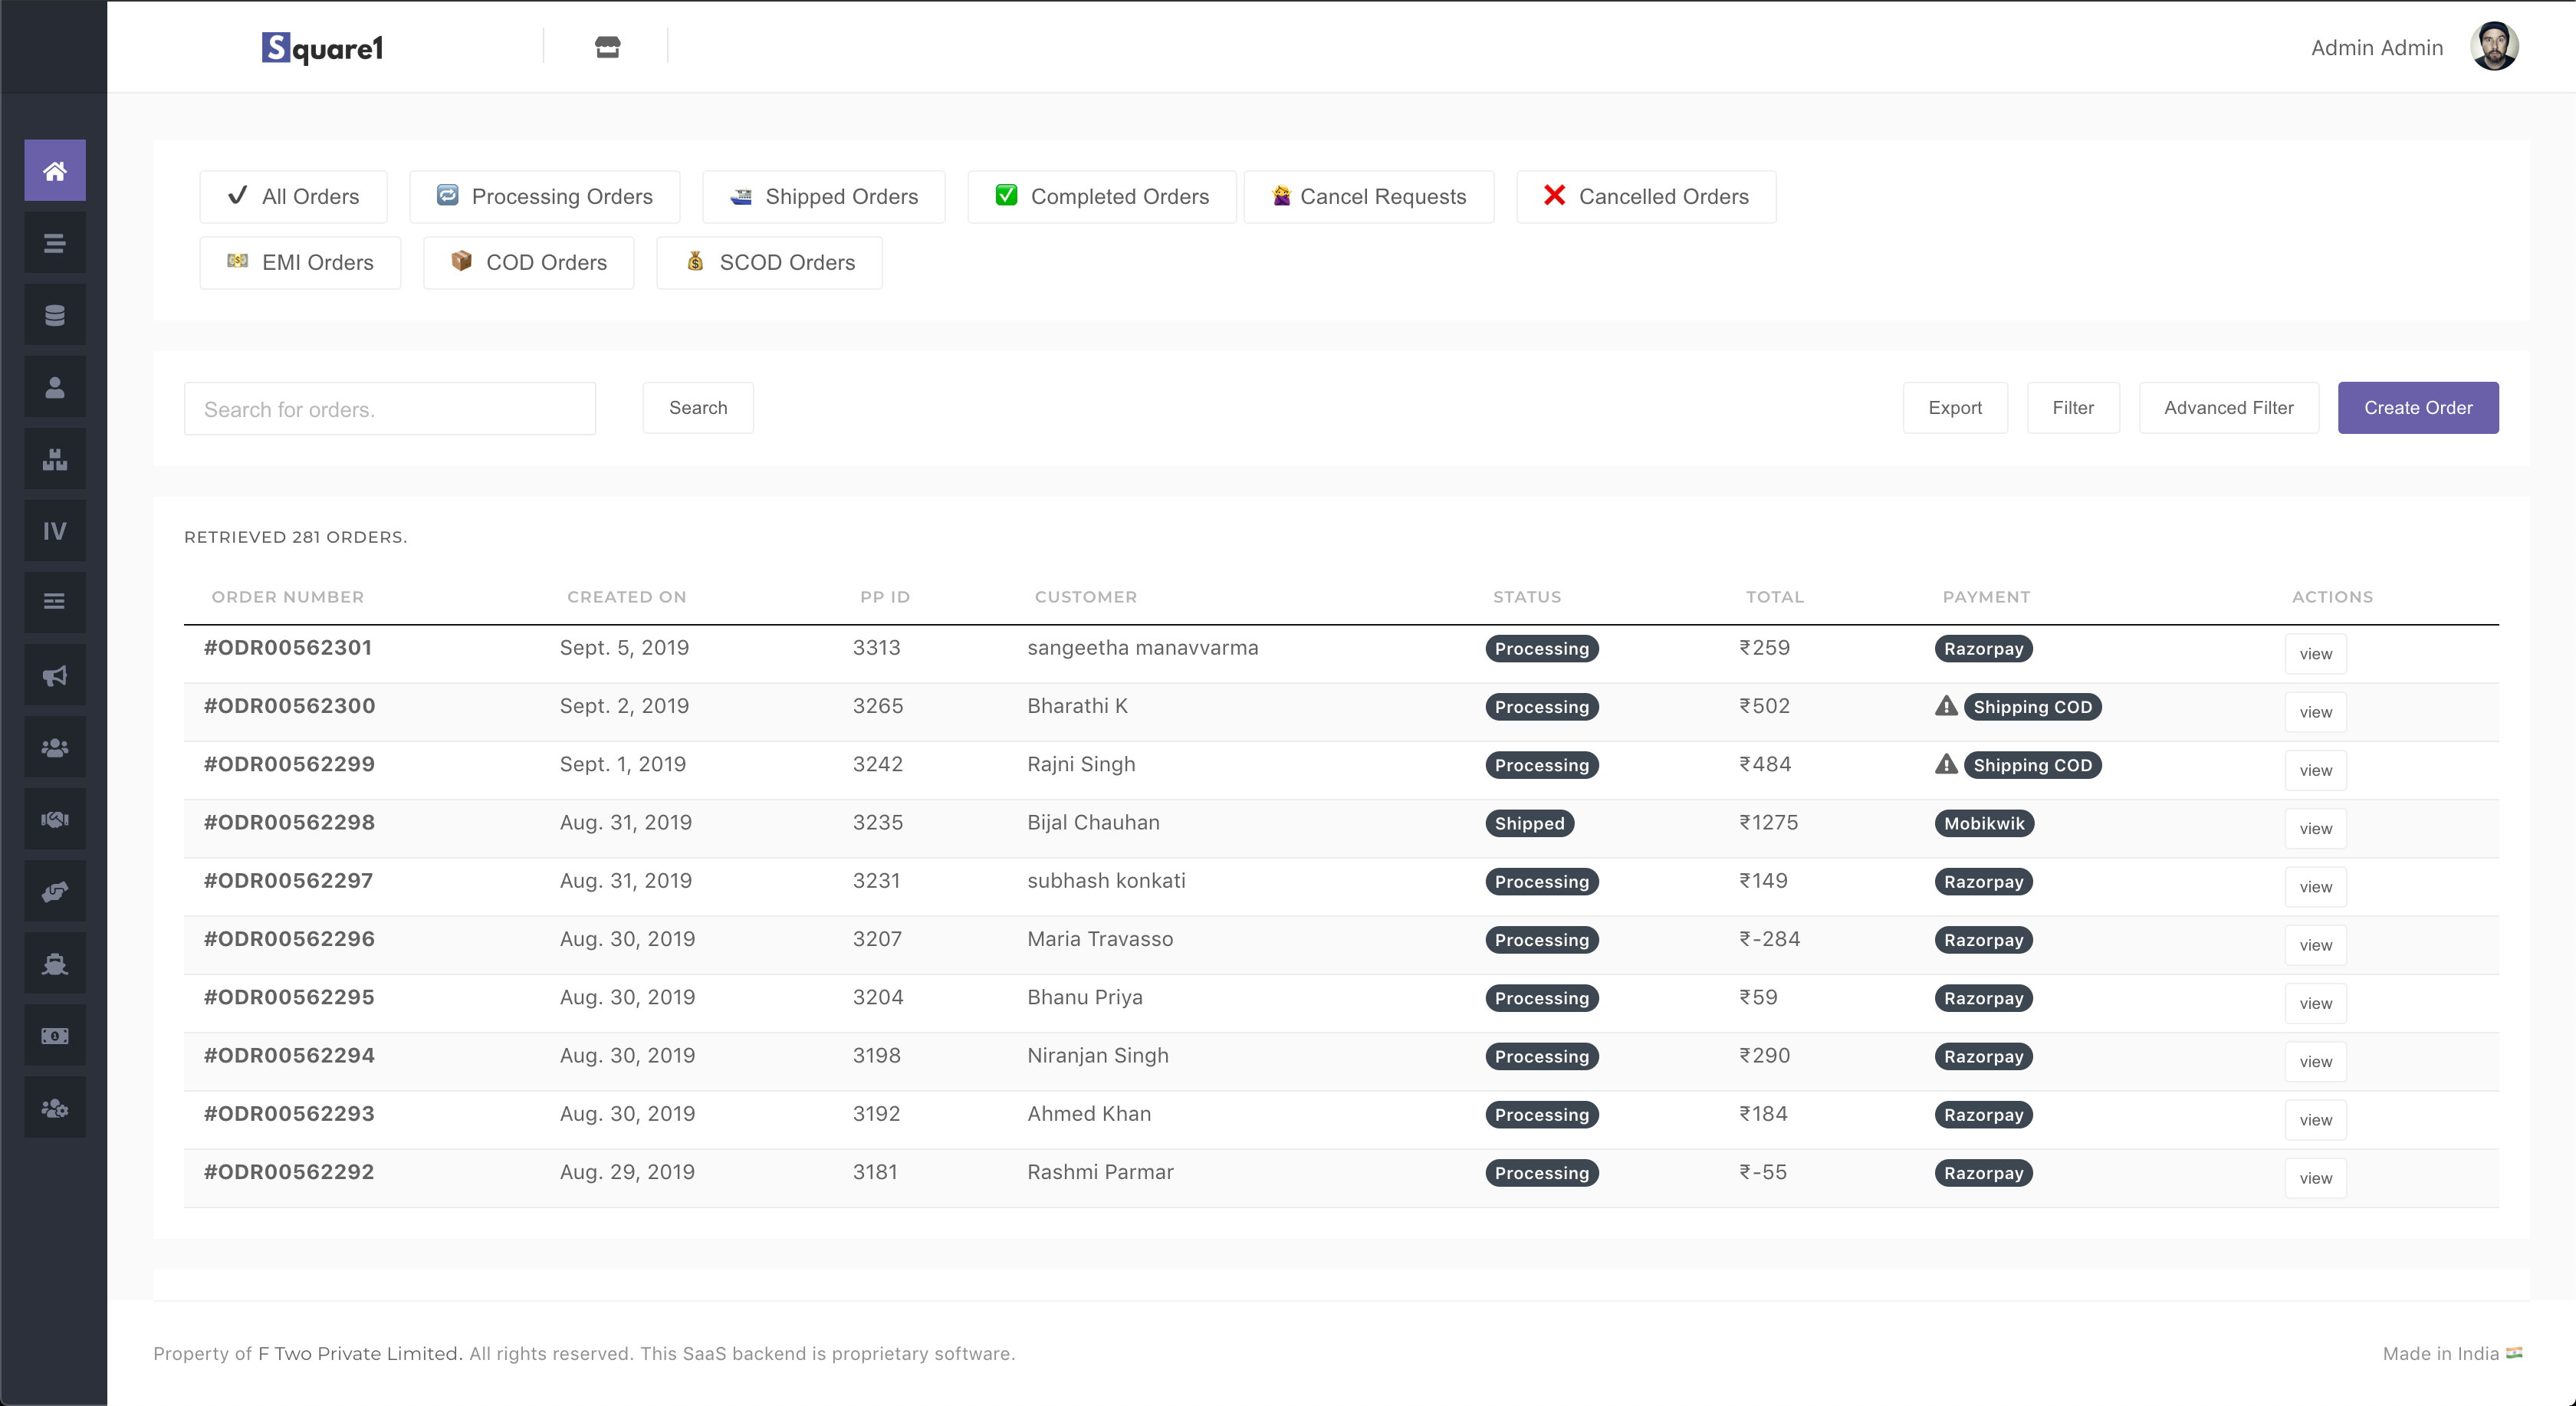Focus the Search for orders field

[389, 408]
